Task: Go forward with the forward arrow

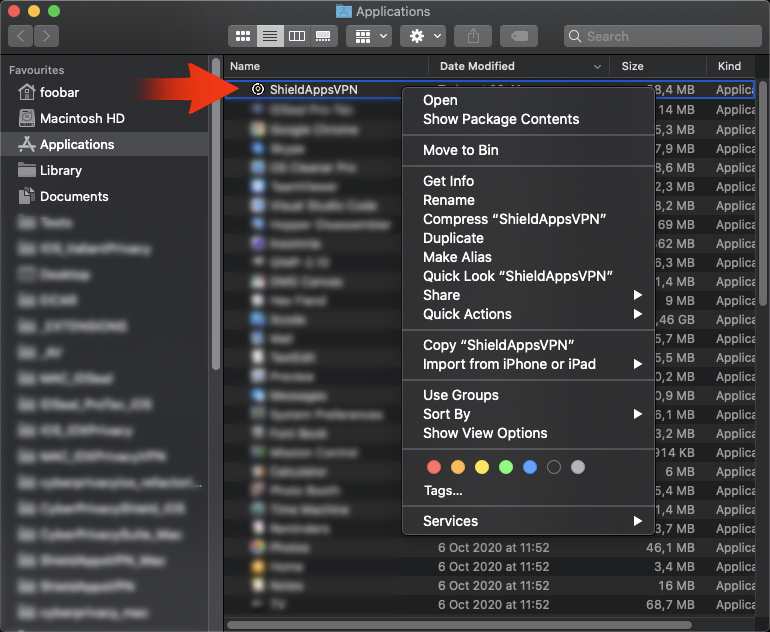Action: click(x=46, y=36)
